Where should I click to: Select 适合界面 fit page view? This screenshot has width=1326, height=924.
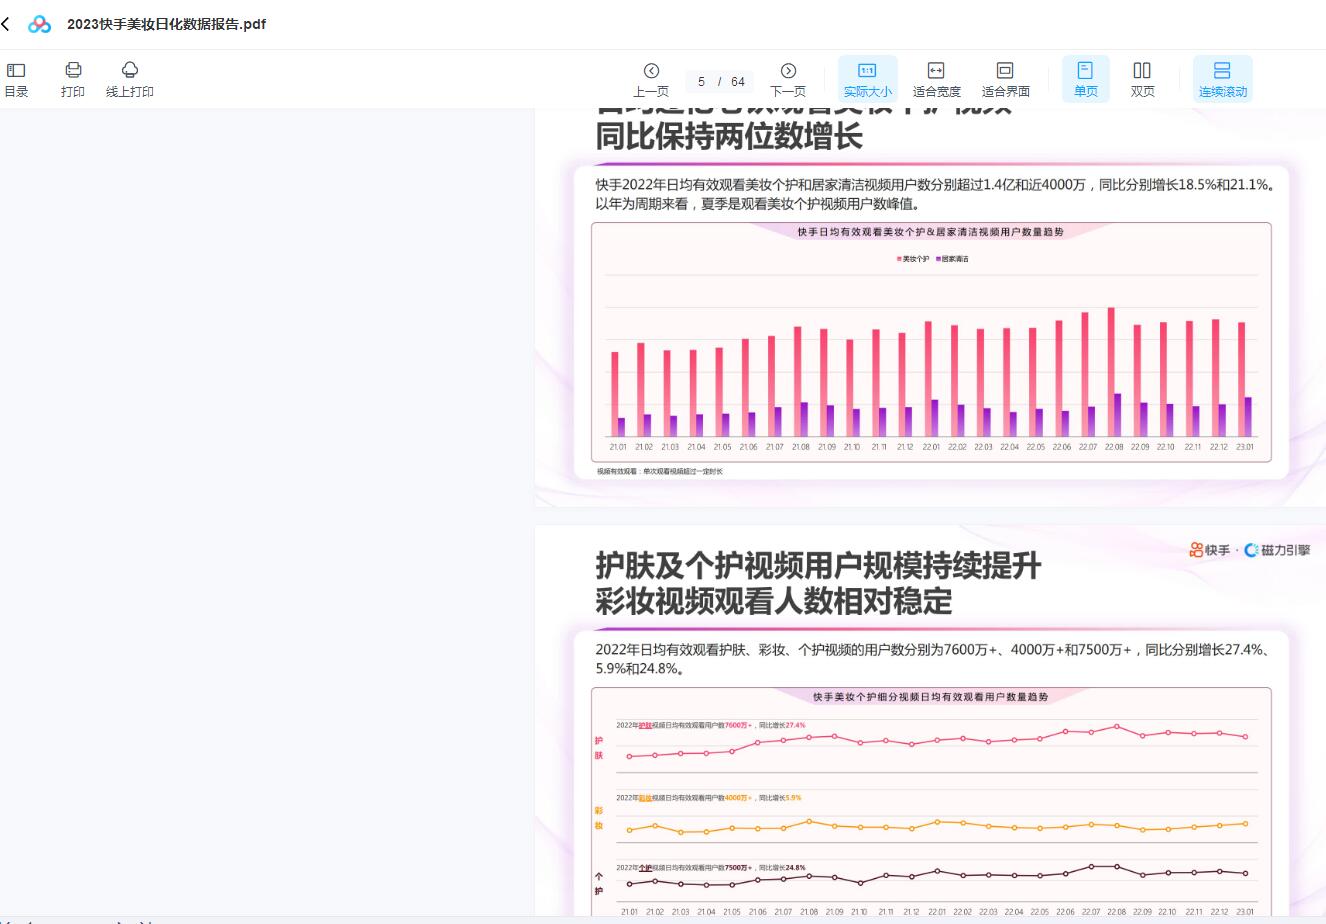[x=1005, y=79]
